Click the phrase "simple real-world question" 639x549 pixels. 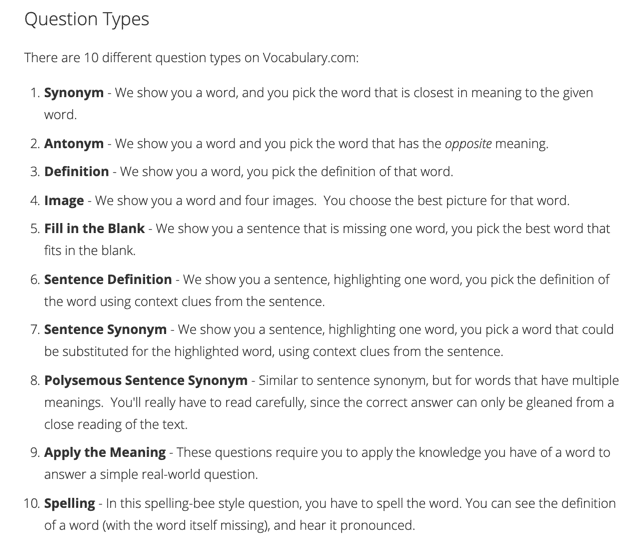179,475
